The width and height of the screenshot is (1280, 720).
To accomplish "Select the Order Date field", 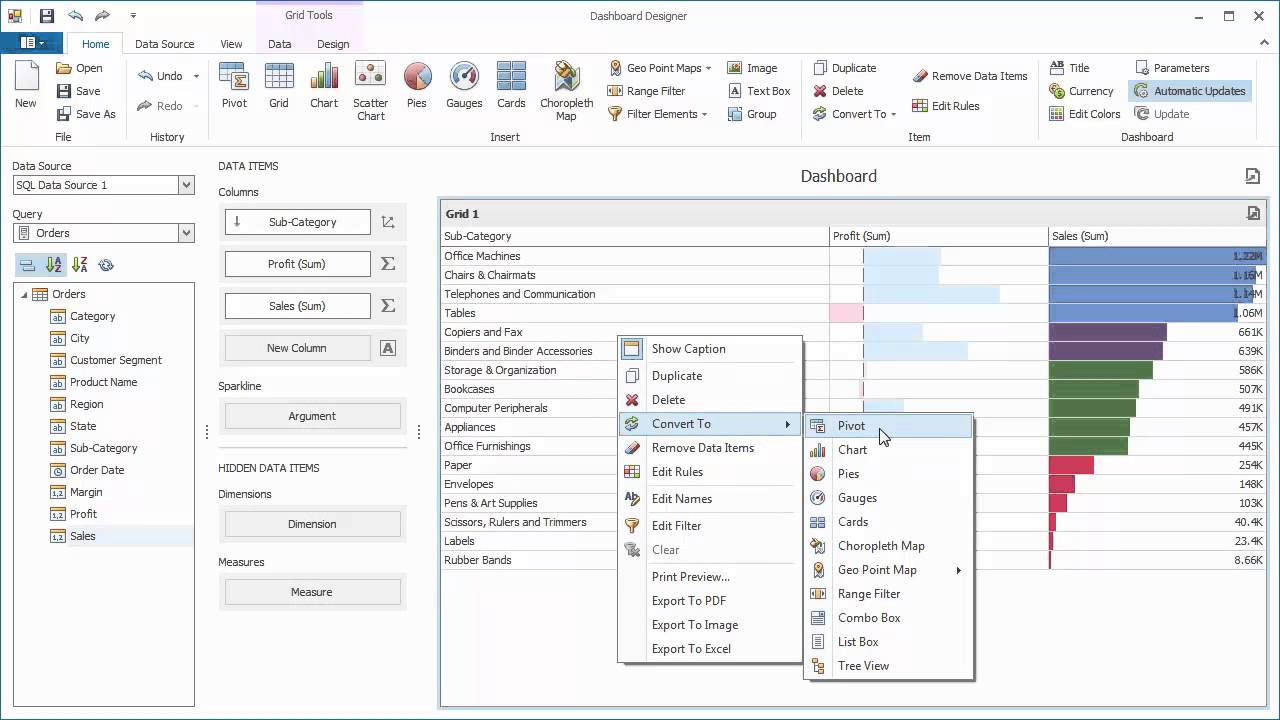I will coord(97,470).
